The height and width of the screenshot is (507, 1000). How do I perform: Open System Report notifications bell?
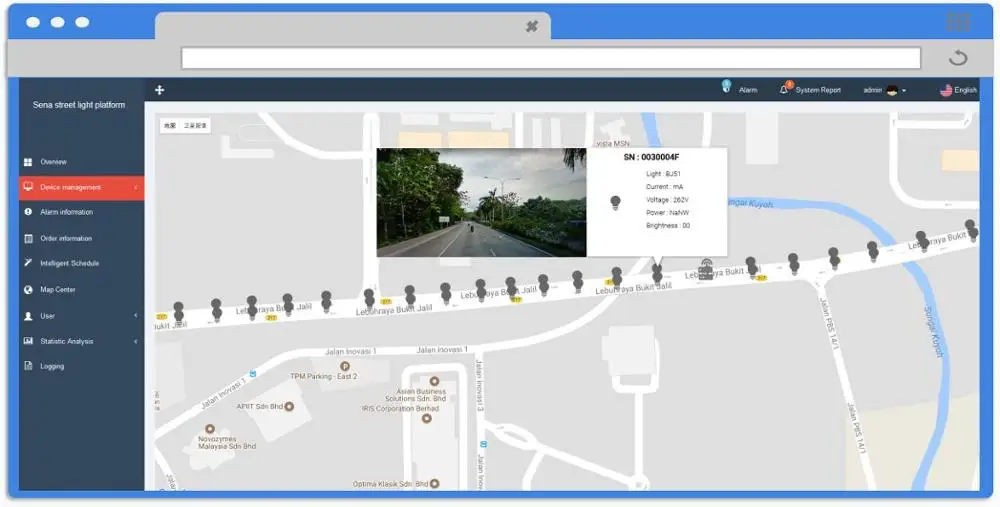click(785, 89)
